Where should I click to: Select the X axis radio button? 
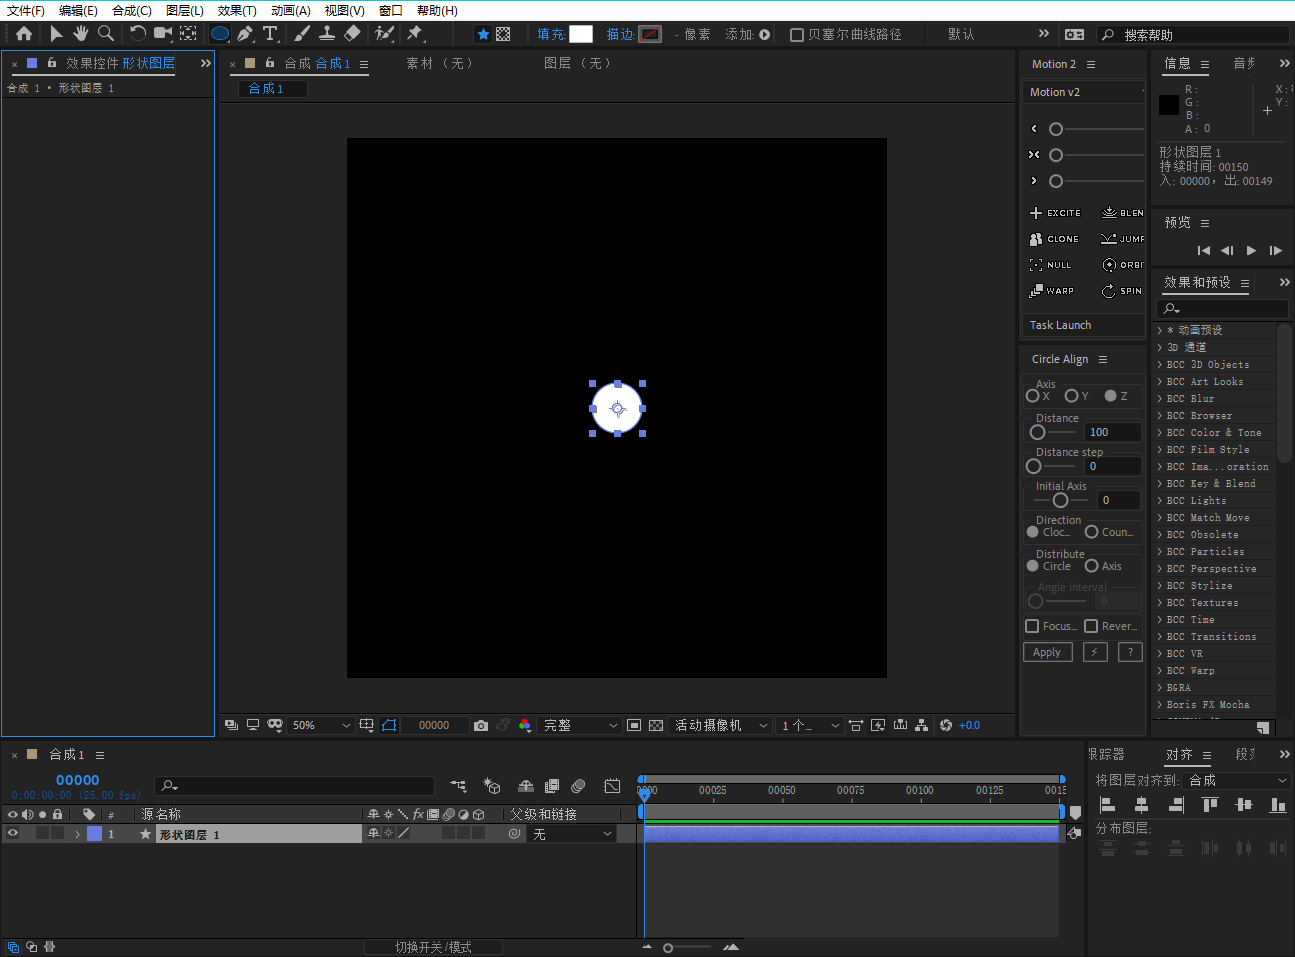(x=1032, y=396)
